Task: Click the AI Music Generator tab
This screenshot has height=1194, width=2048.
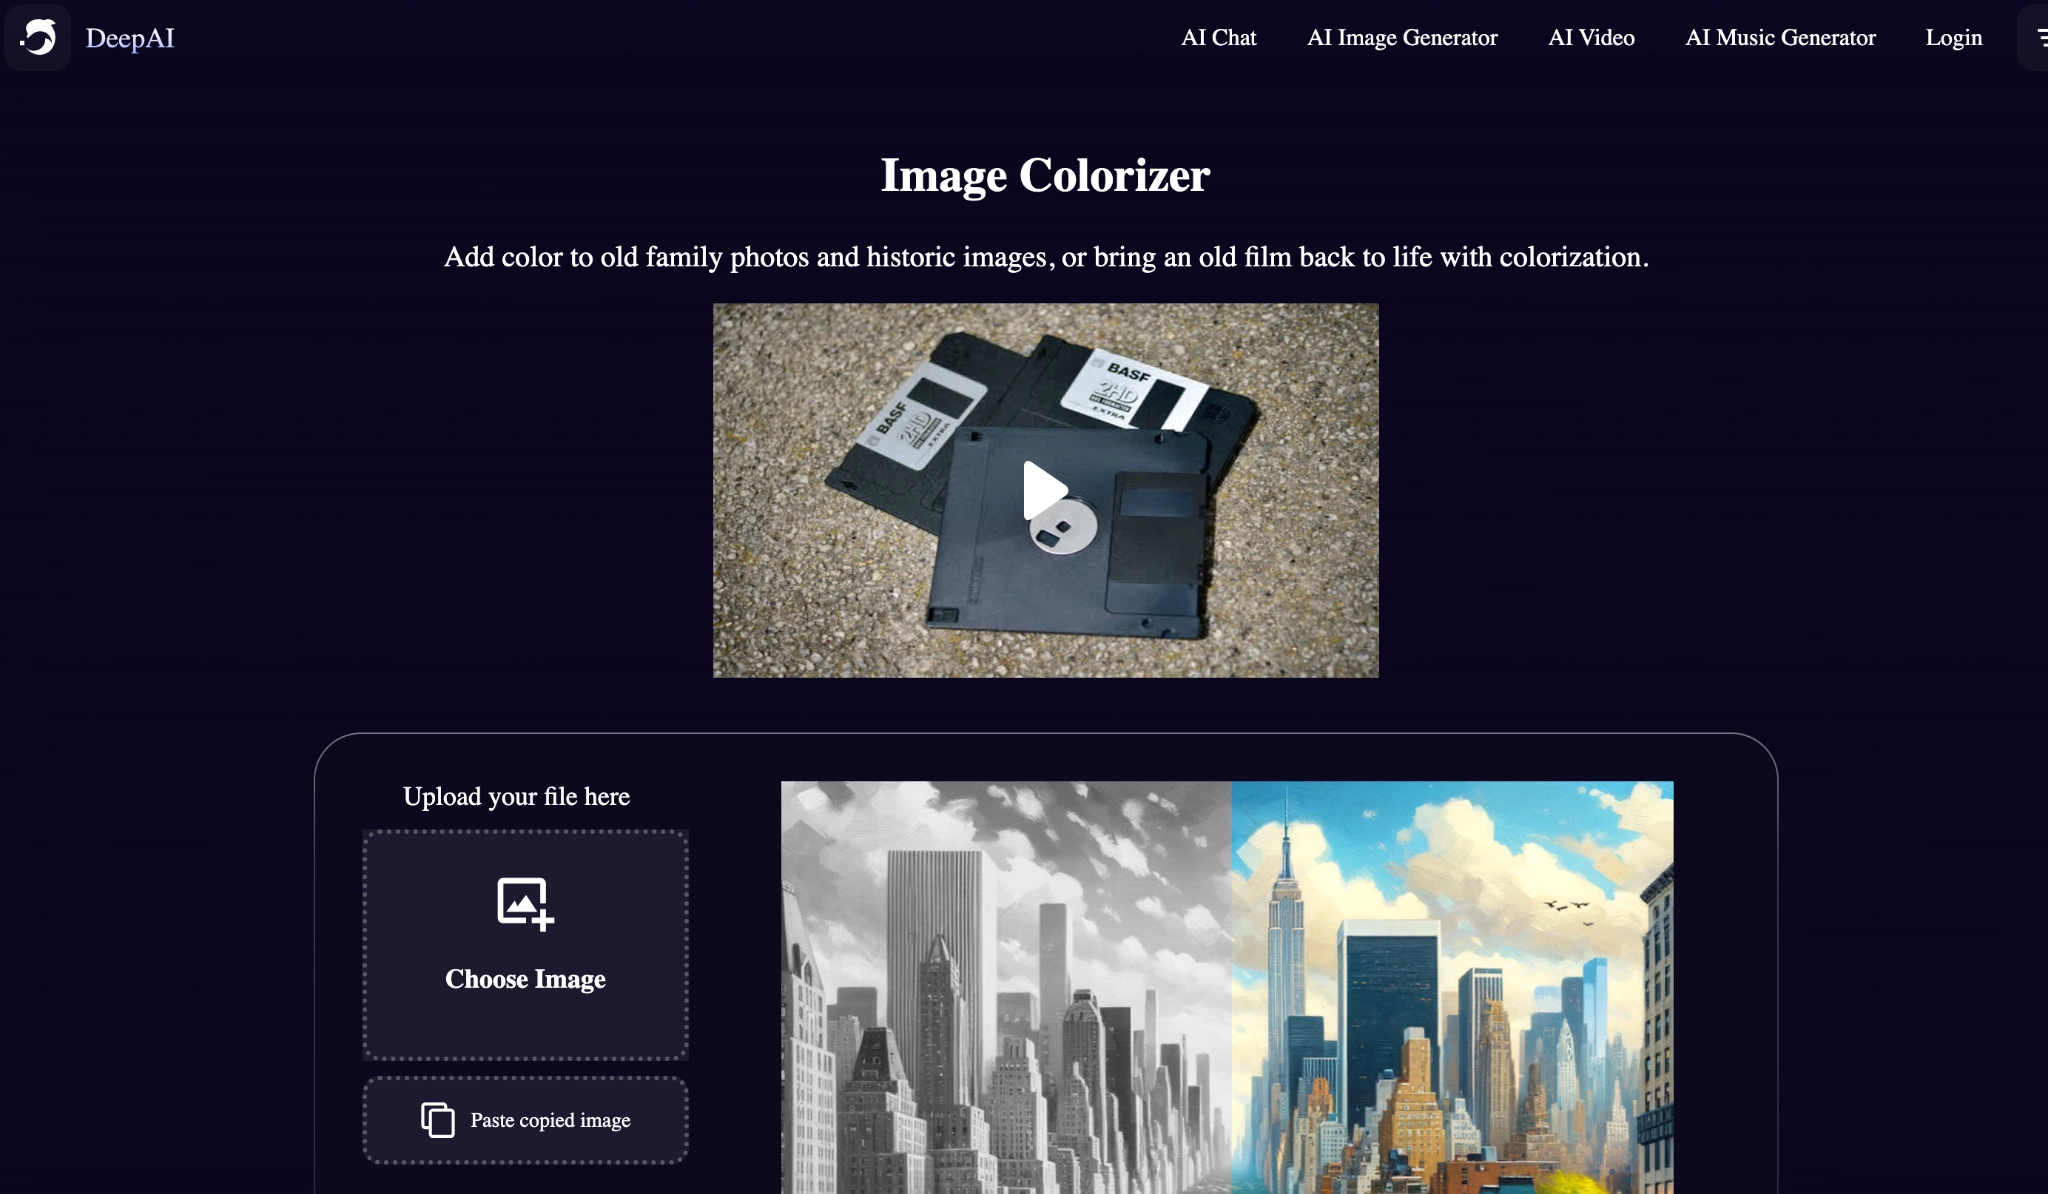Action: tap(1781, 37)
